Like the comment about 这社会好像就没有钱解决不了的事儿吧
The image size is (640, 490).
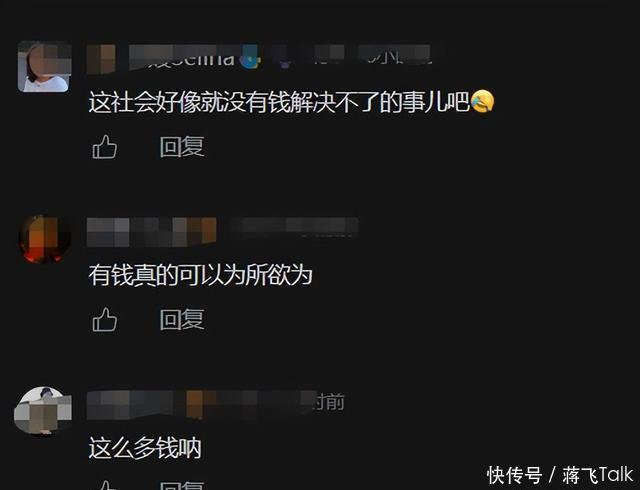pos(105,147)
